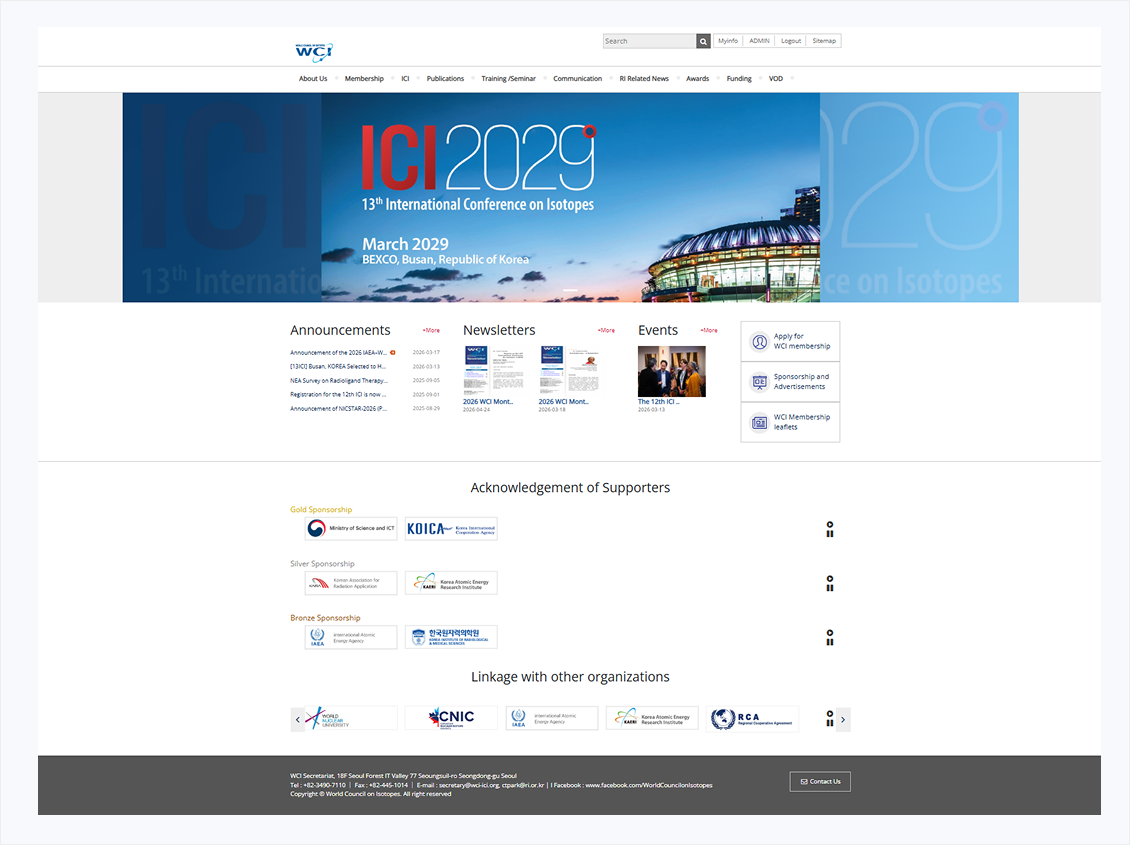The width and height of the screenshot is (1130, 845).
Task: Click the RCA organization logo
Action: [752, 718]
